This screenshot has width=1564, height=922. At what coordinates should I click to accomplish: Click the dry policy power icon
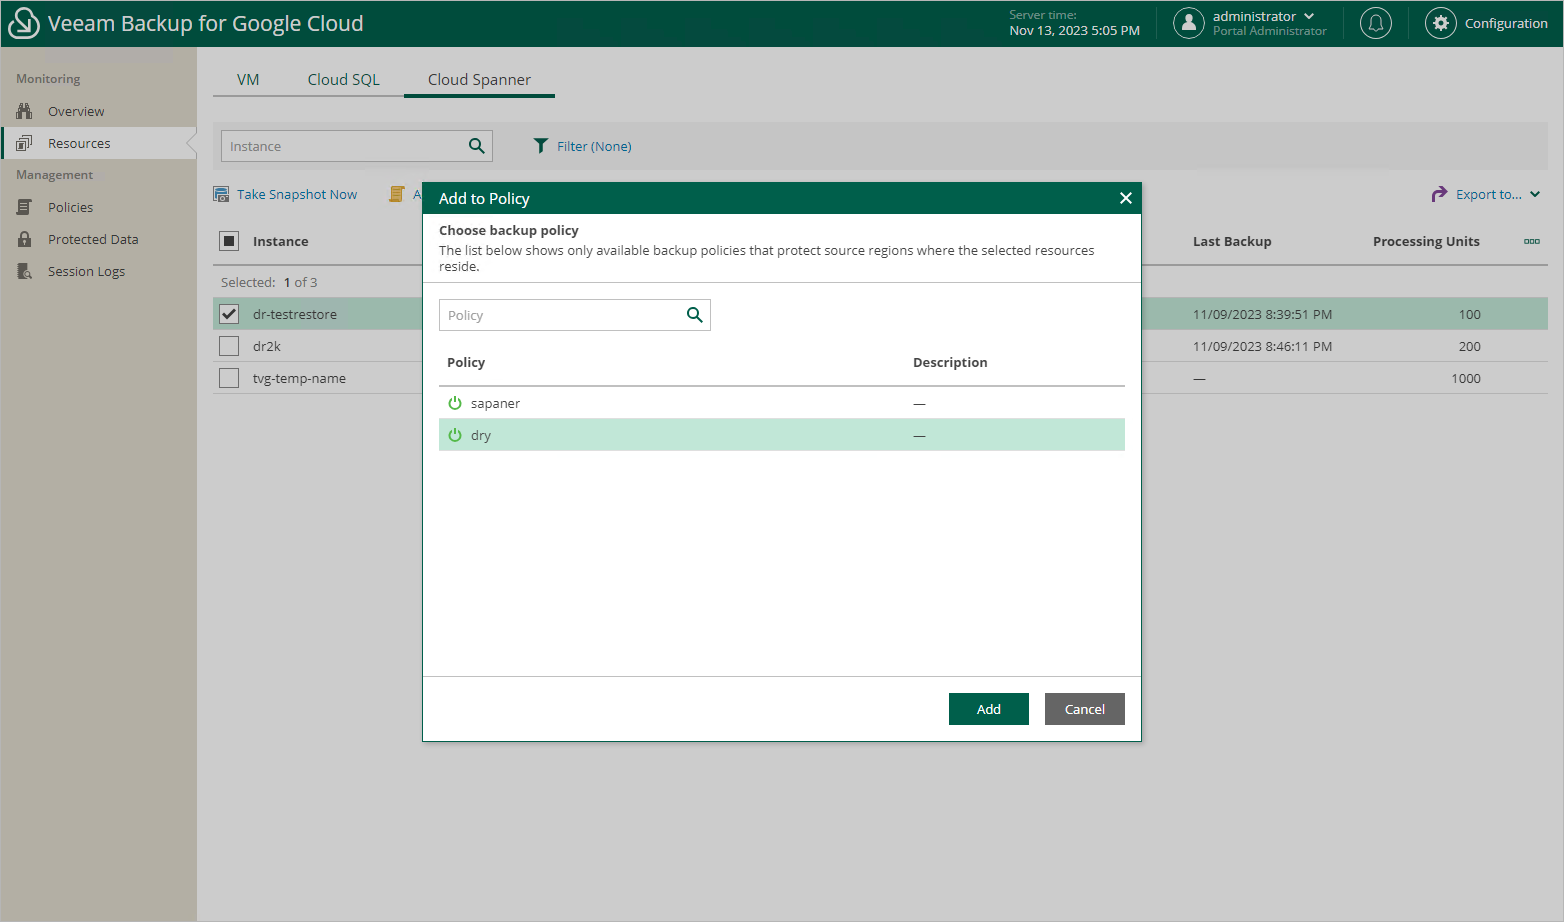tap(455, 435)
